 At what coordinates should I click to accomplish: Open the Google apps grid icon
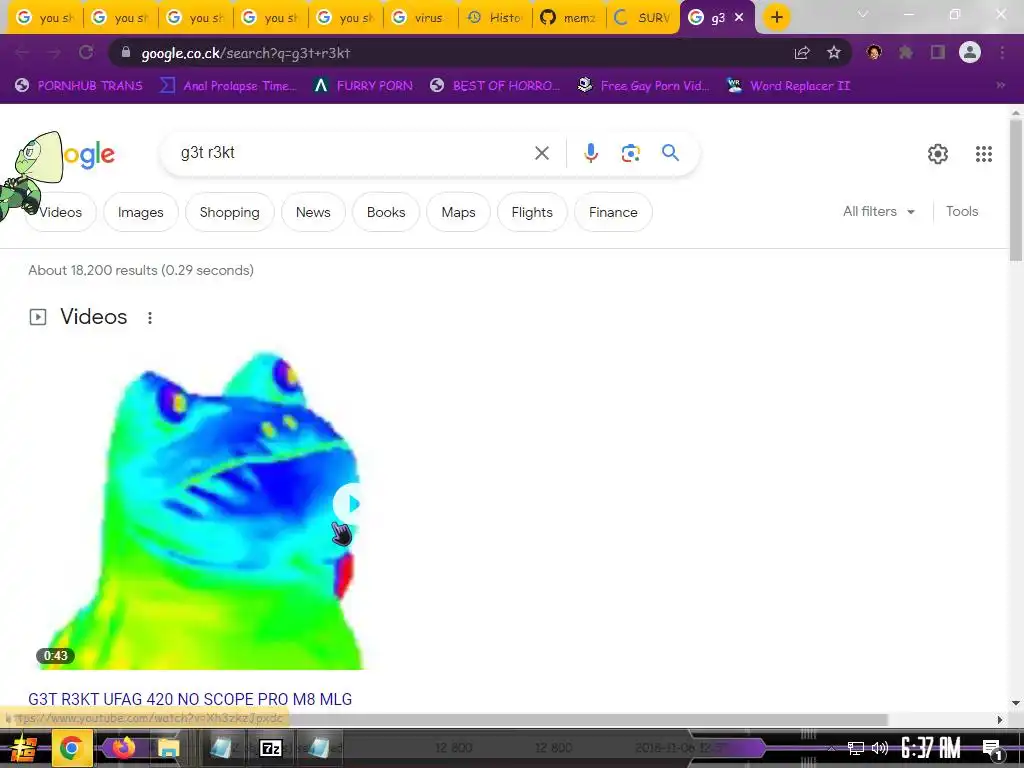coord(984,154)
